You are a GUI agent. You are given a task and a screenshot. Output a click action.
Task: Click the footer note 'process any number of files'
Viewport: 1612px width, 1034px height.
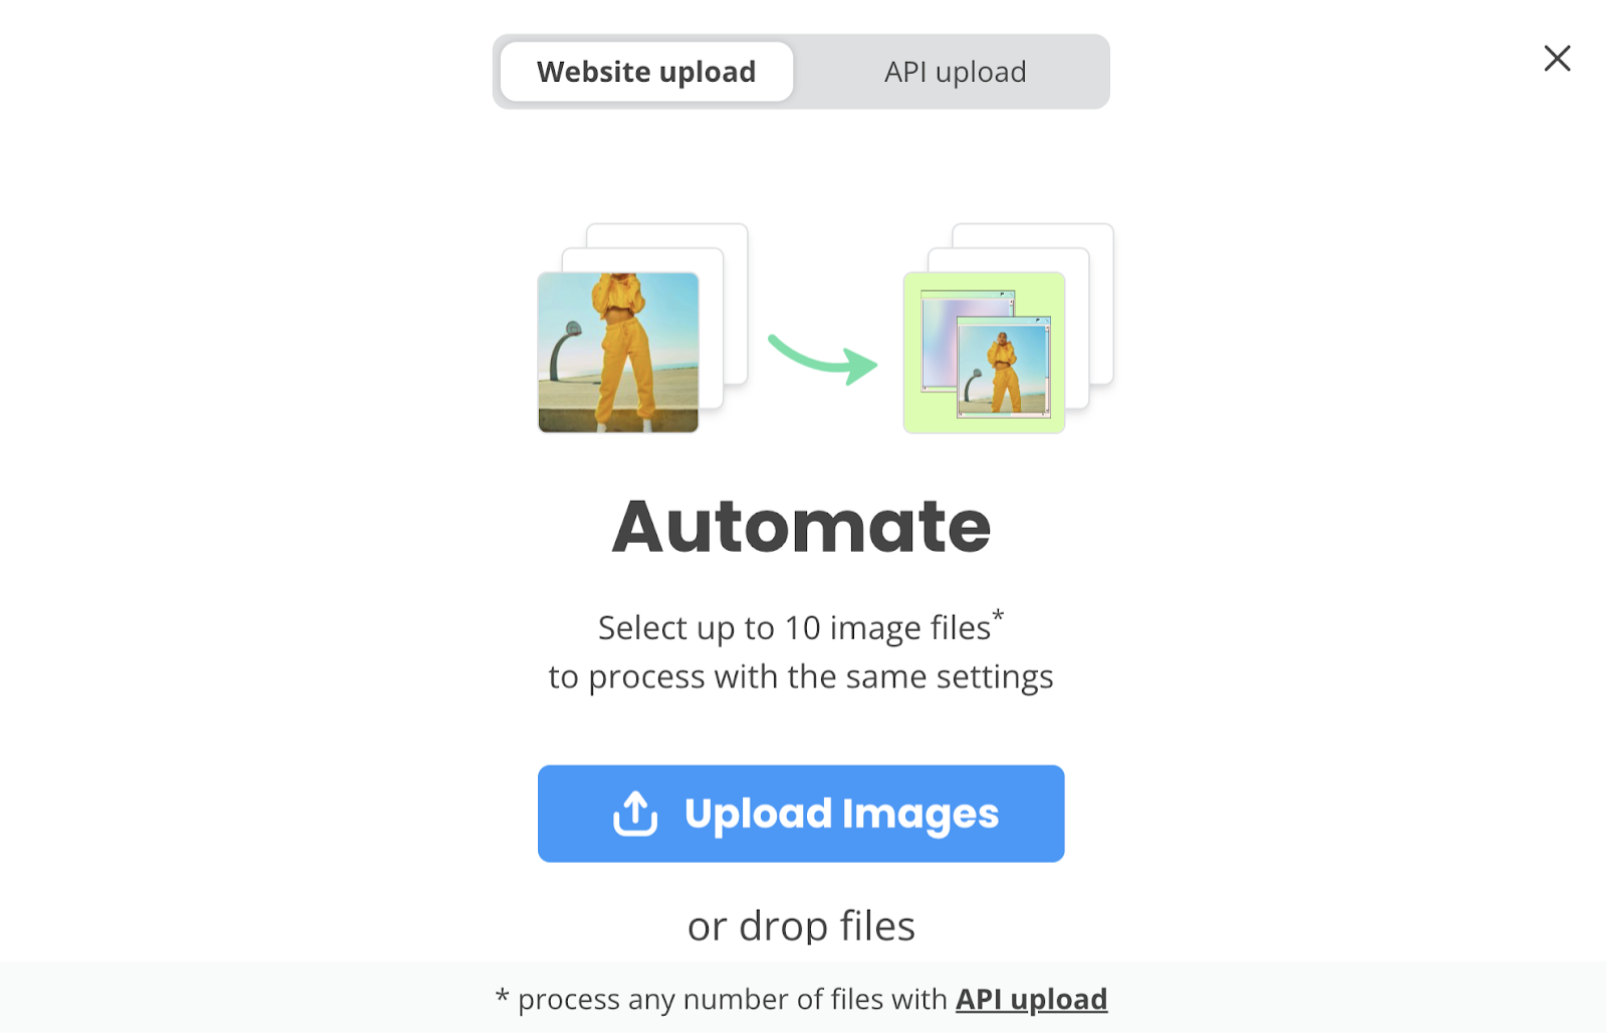734,1001
